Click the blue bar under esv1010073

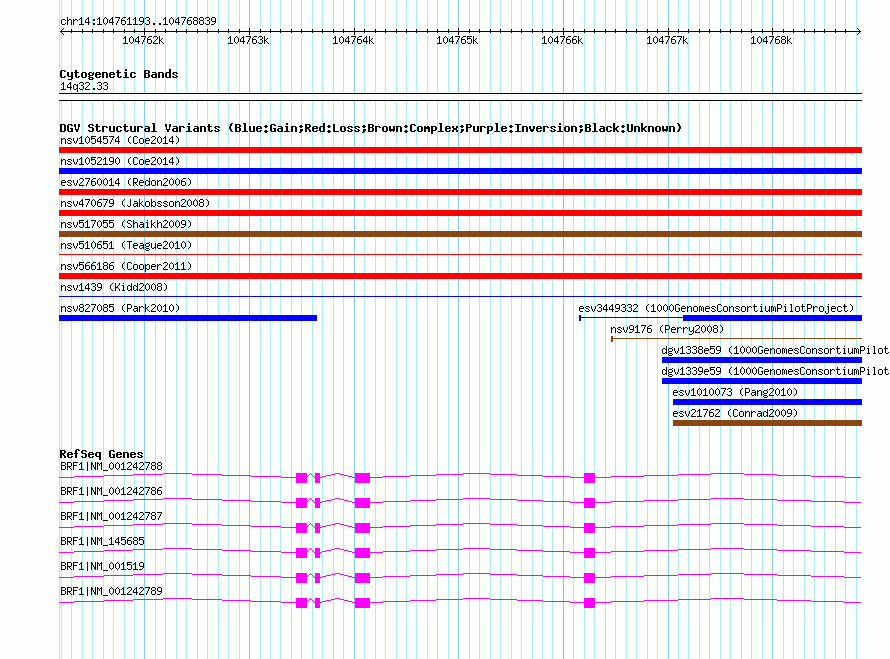(767, 402)
